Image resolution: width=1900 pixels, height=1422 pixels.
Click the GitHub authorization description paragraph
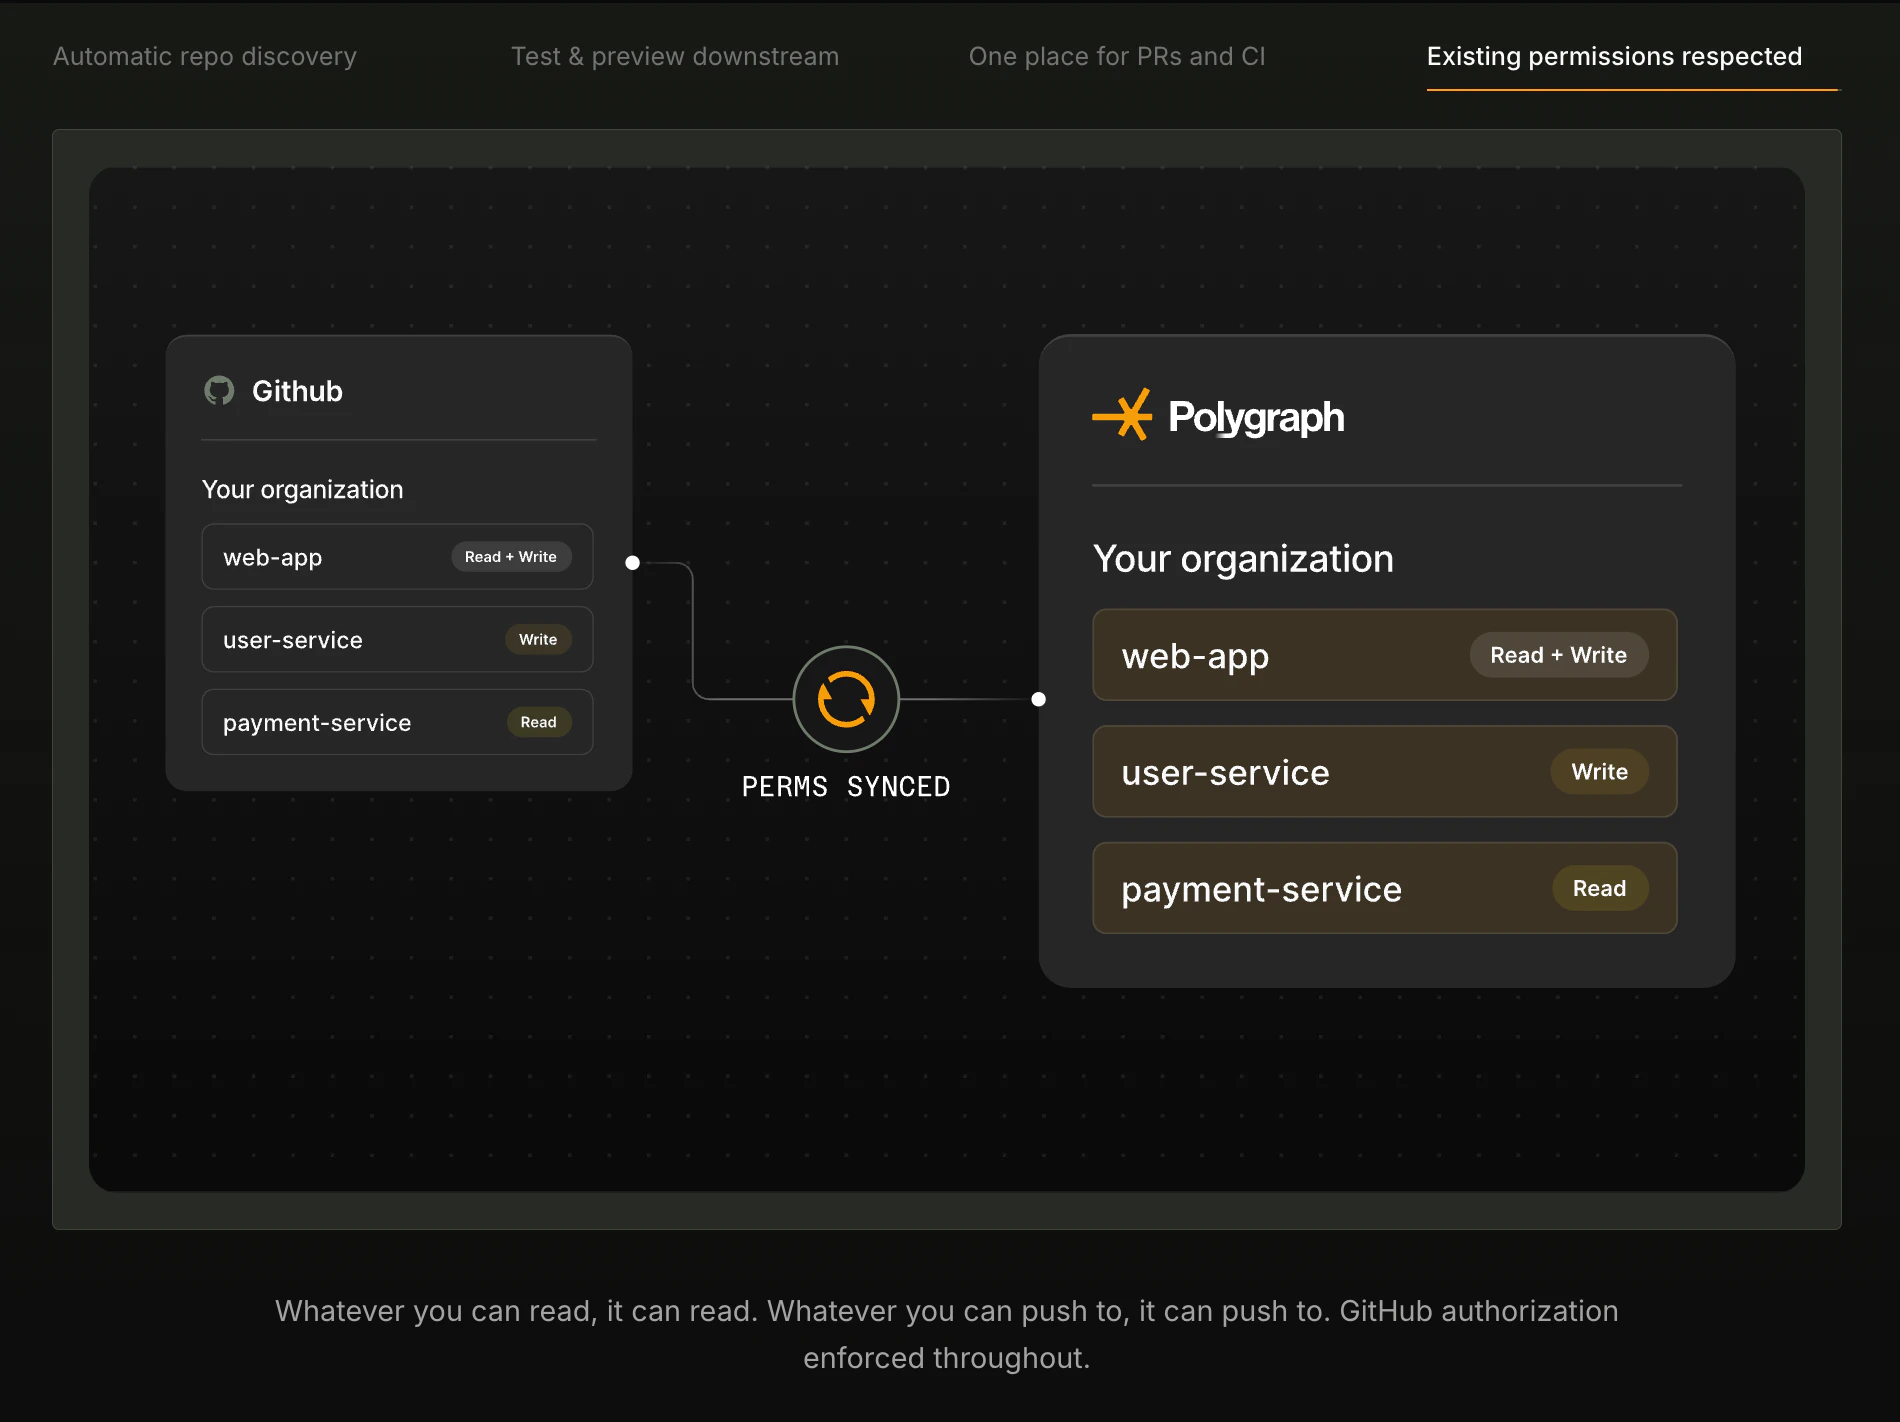tap(947, 1334)
